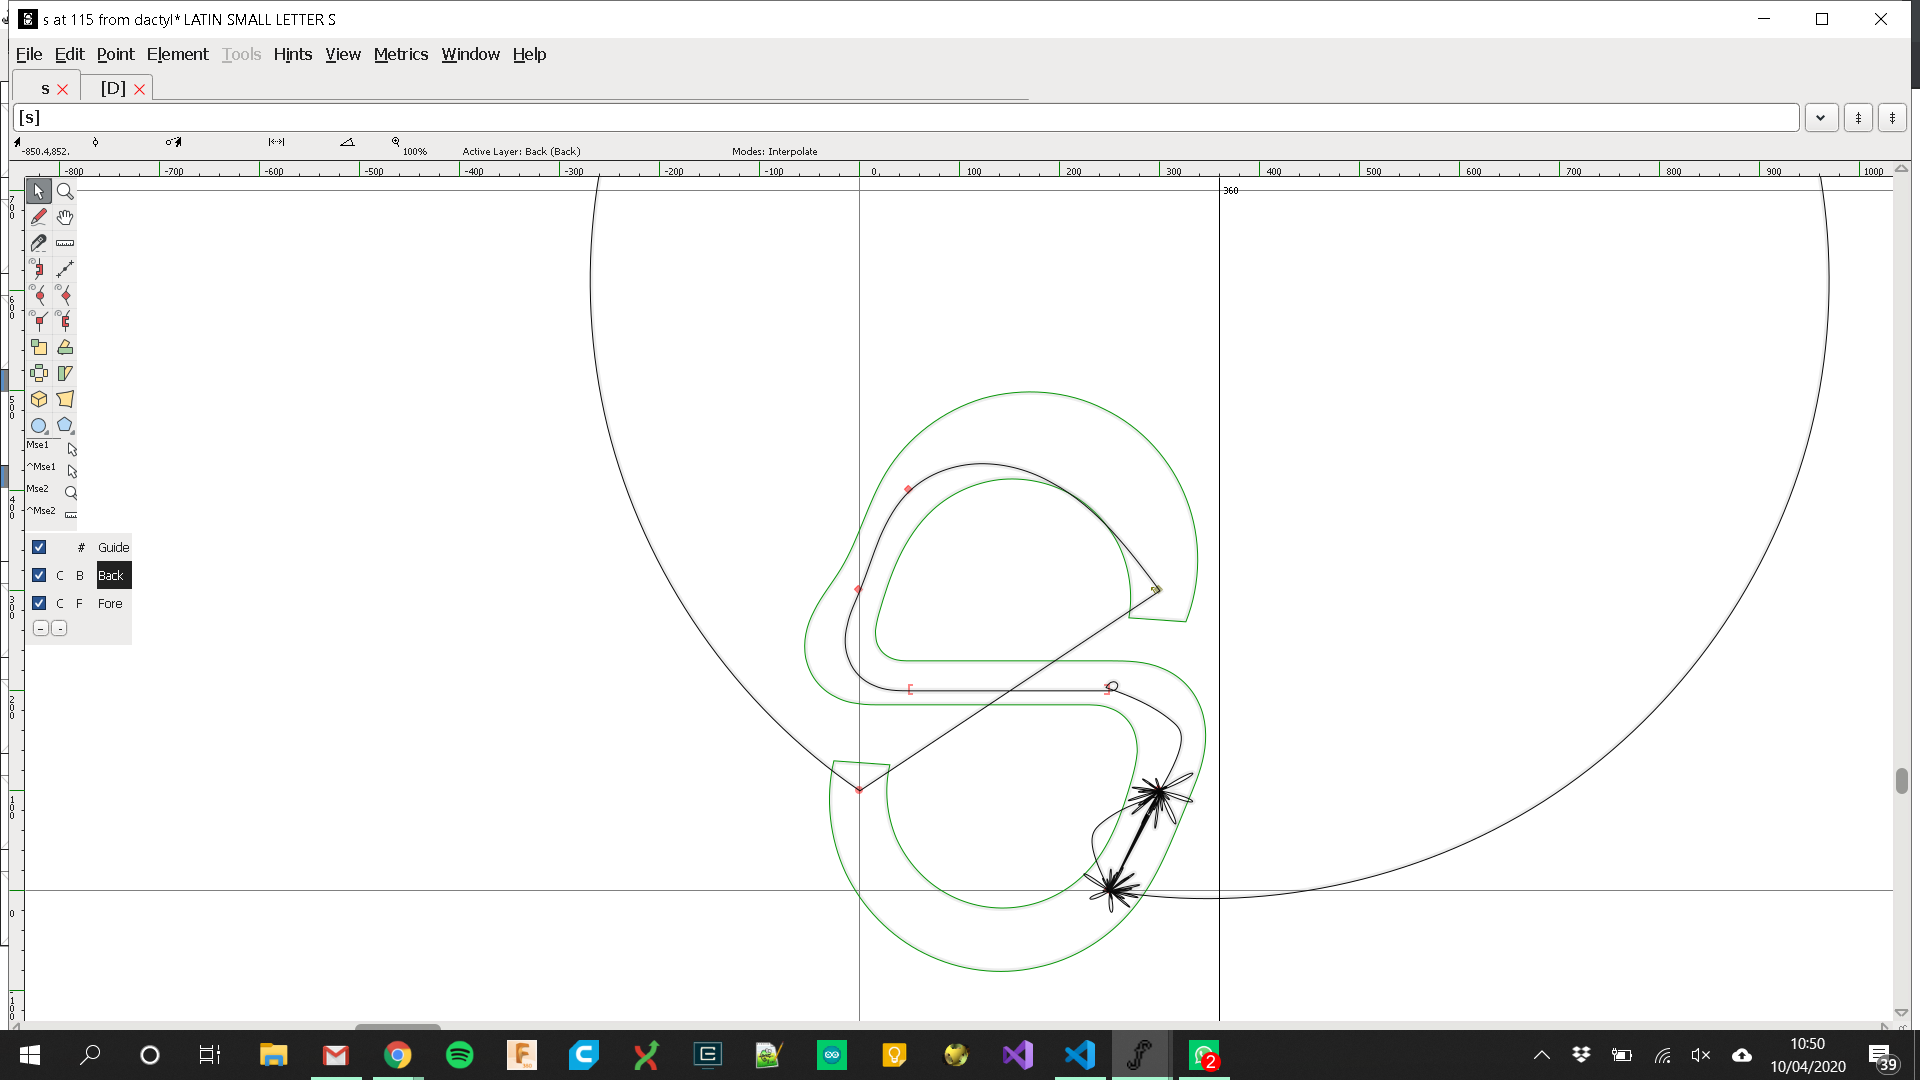Image resolution: width=1920 pixels, height=1080 pixels.
Task: Click the red point at the diagonal's lower-left end
Action: (x=859, y=790)
